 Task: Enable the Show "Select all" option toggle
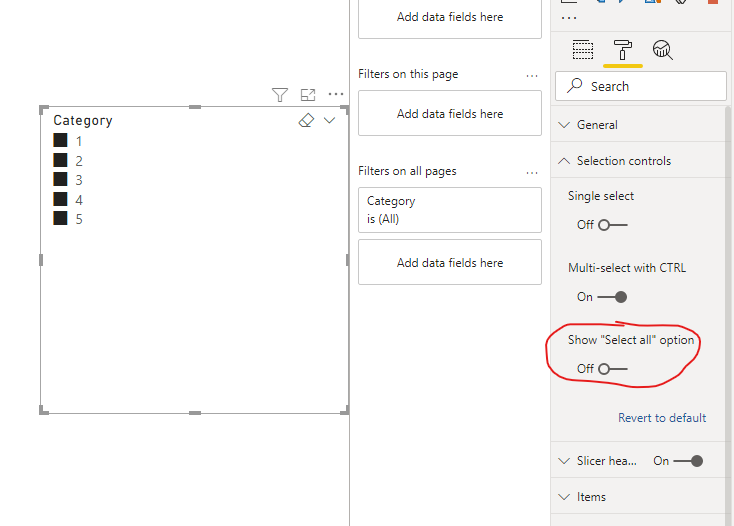pyautogui.click(x=613, y=369)
